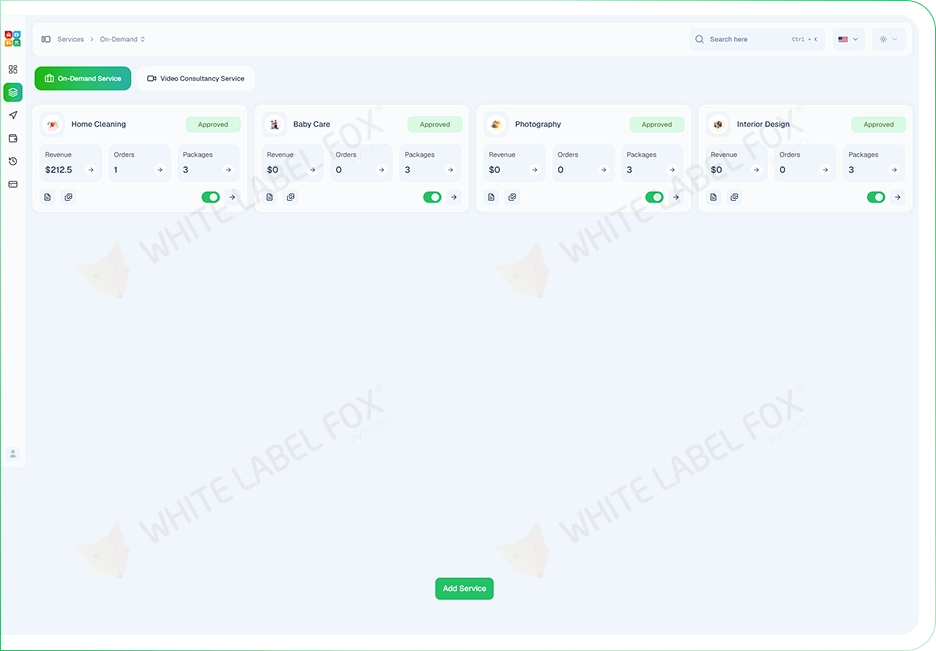This screenshot has height=651, width=936.
Task: Click the Home Cleaning Packages arrow
Action: coord(228,170)
